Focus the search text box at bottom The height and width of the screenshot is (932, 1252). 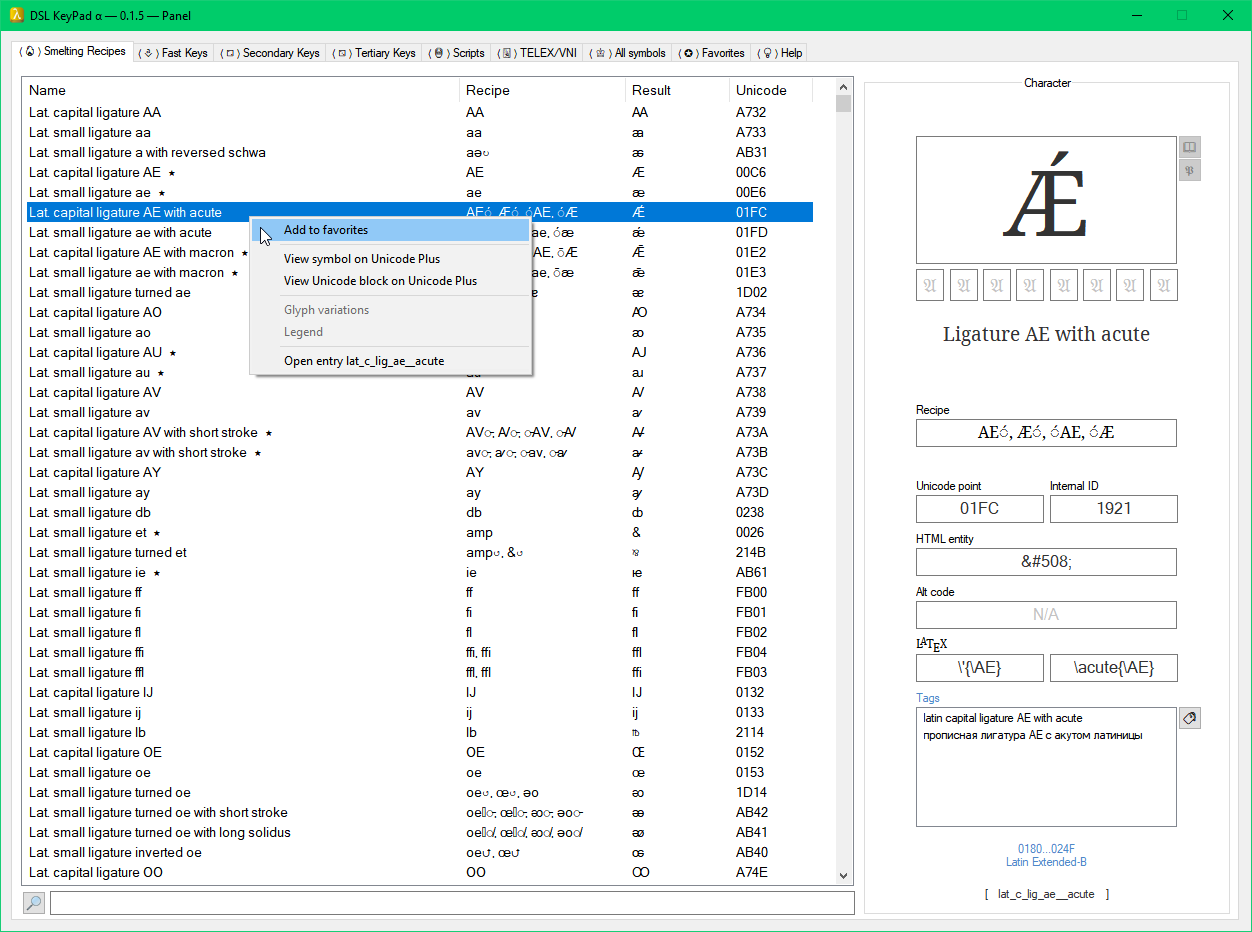tap(452, 903)
